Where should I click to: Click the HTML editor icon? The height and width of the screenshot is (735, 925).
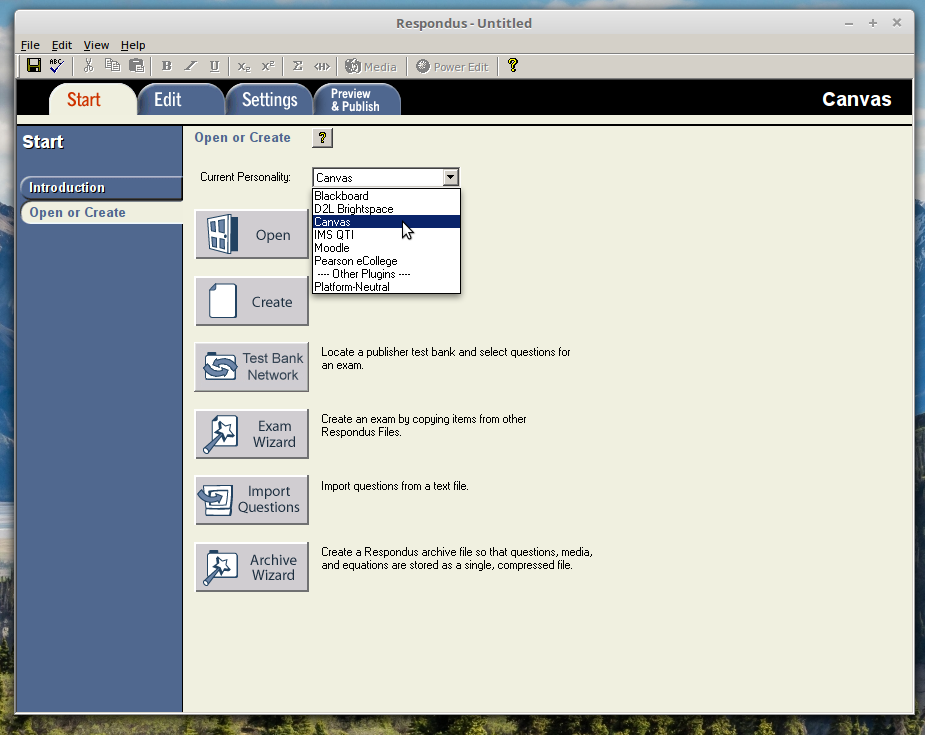tap(322, 66)
